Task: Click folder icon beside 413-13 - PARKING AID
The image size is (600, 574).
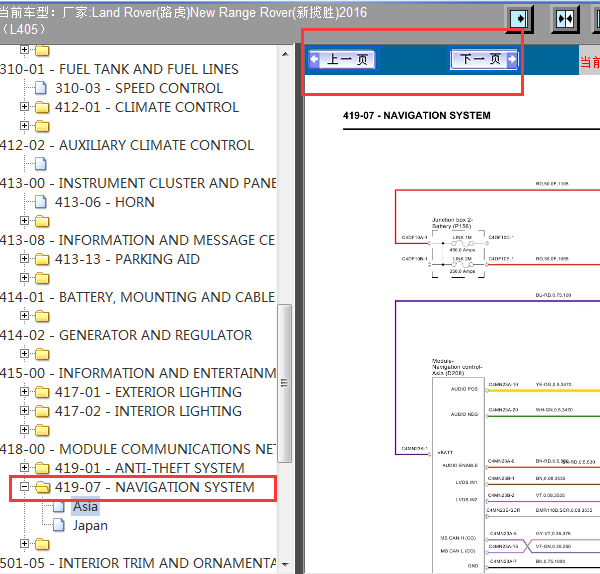Action: pyautogui.click(x=42, y=259)
